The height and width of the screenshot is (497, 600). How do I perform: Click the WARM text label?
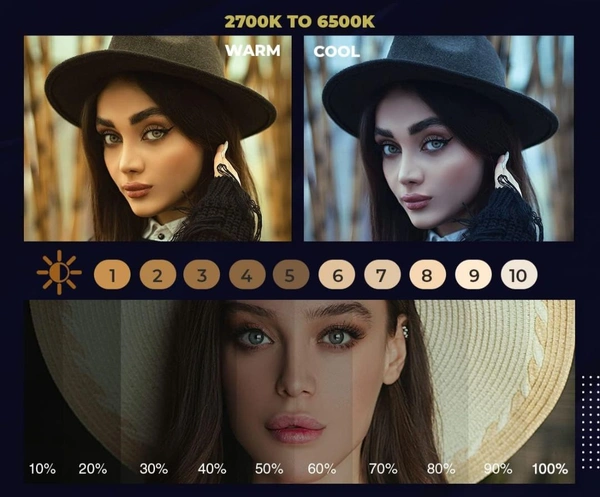(253, 51)
